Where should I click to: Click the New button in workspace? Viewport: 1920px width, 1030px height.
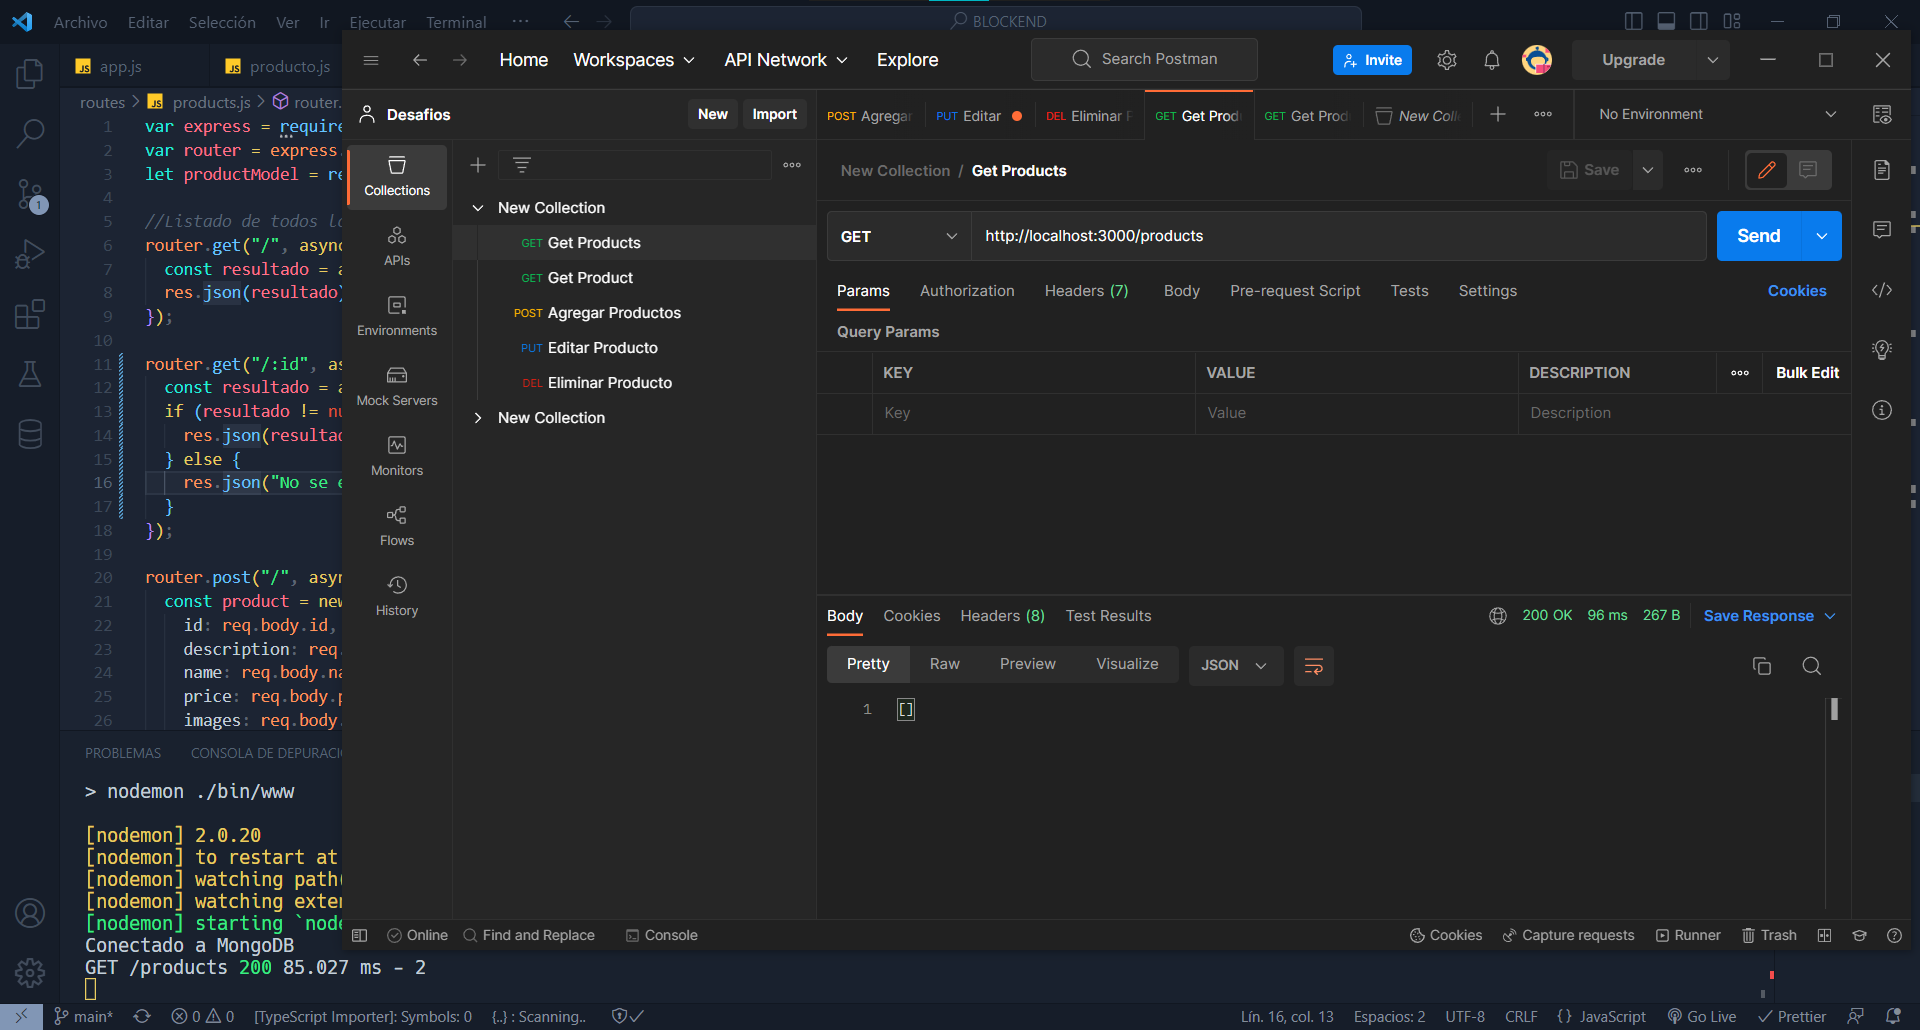coord(713,114)
